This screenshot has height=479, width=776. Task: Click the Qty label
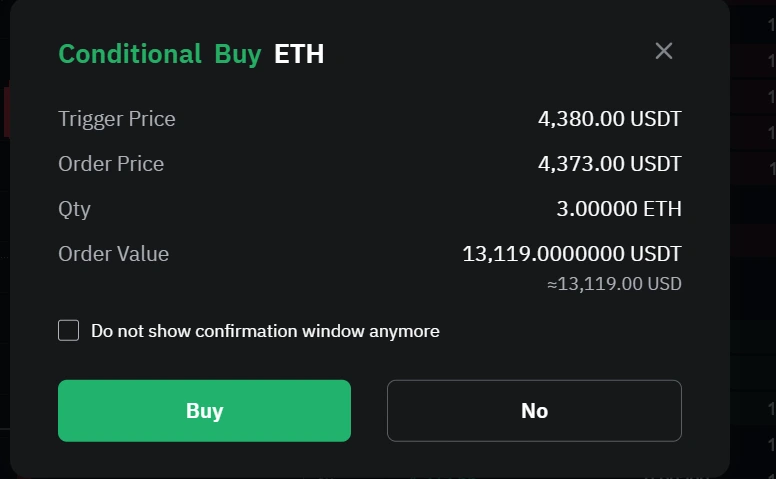point(74,209)
